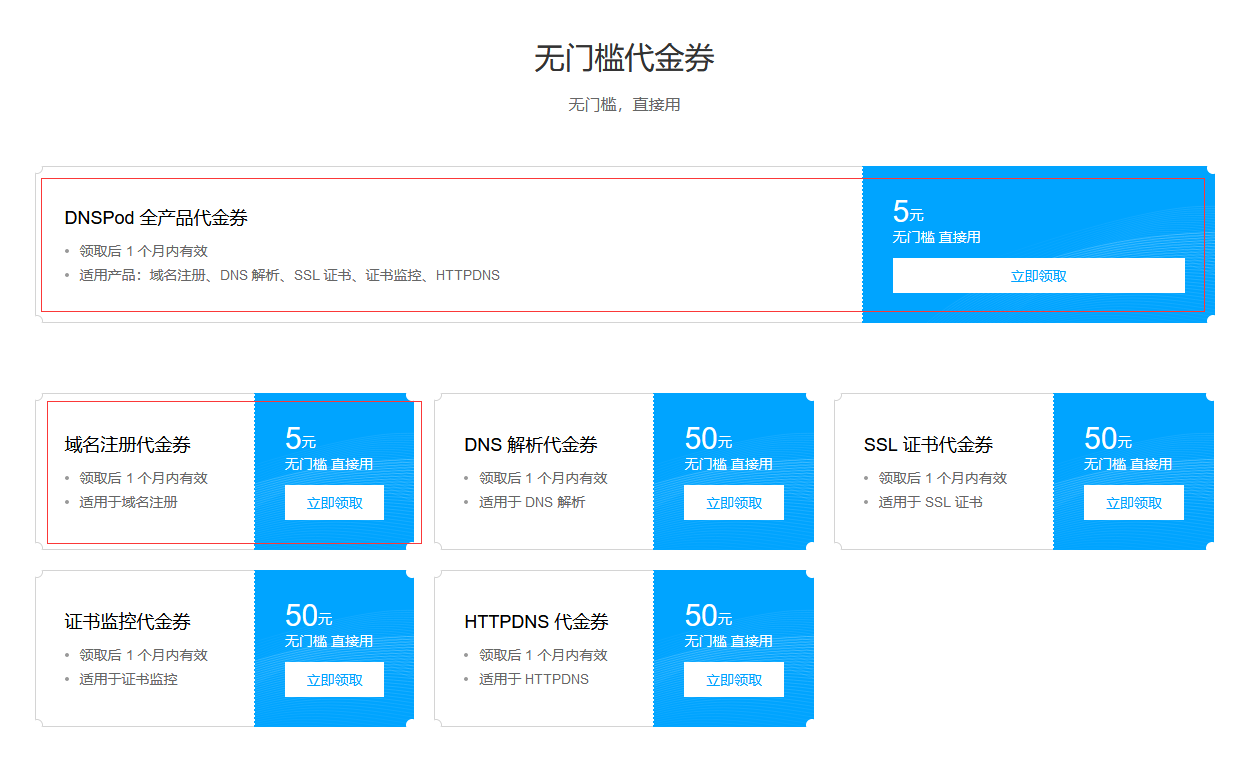This screenshot has width=1244, height=758.
Task: Click 适用于 HTTPDNS text
Action: tap(534, 679)
